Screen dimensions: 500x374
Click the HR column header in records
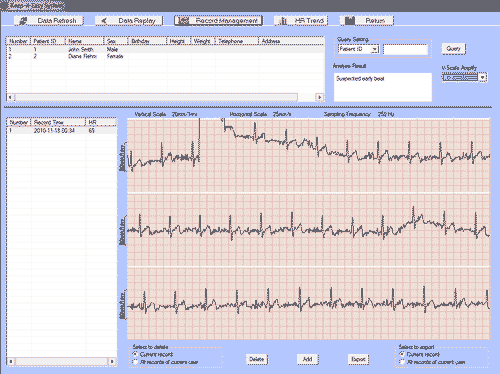101,122
